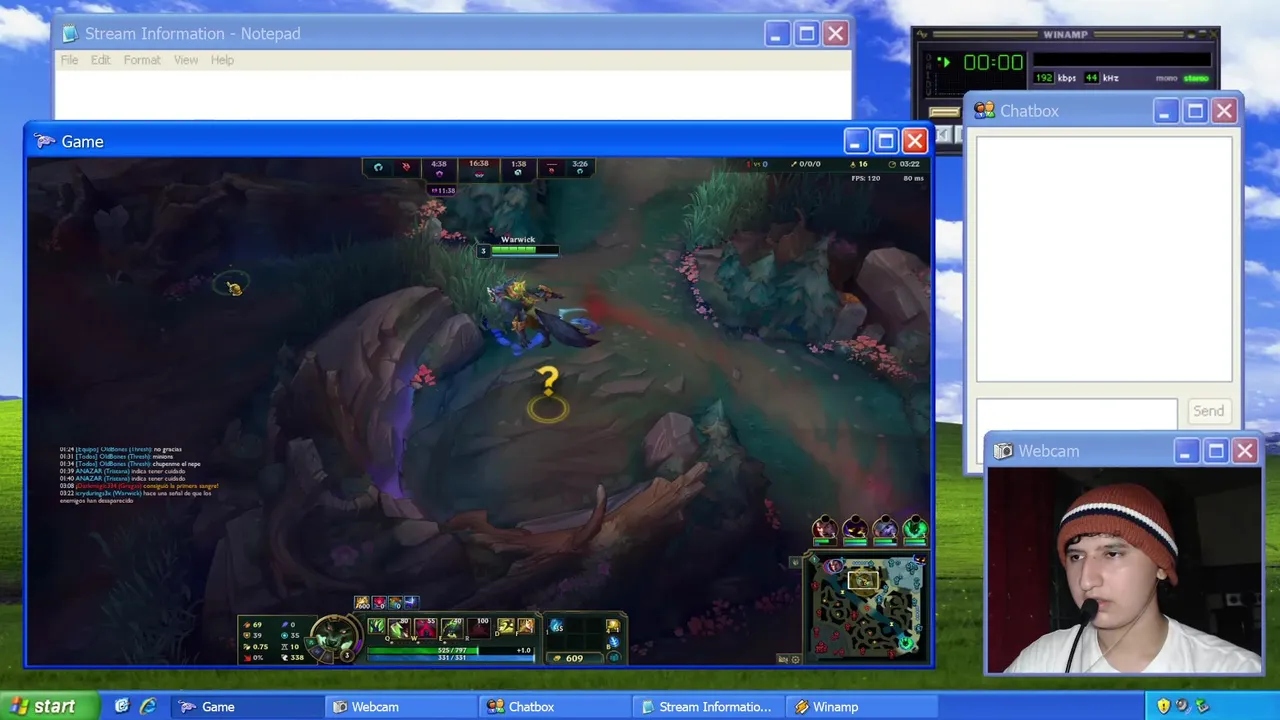Click the minimap in the Game window
This screenshot has height=720, width=1280.
click(x=866, y=608)
